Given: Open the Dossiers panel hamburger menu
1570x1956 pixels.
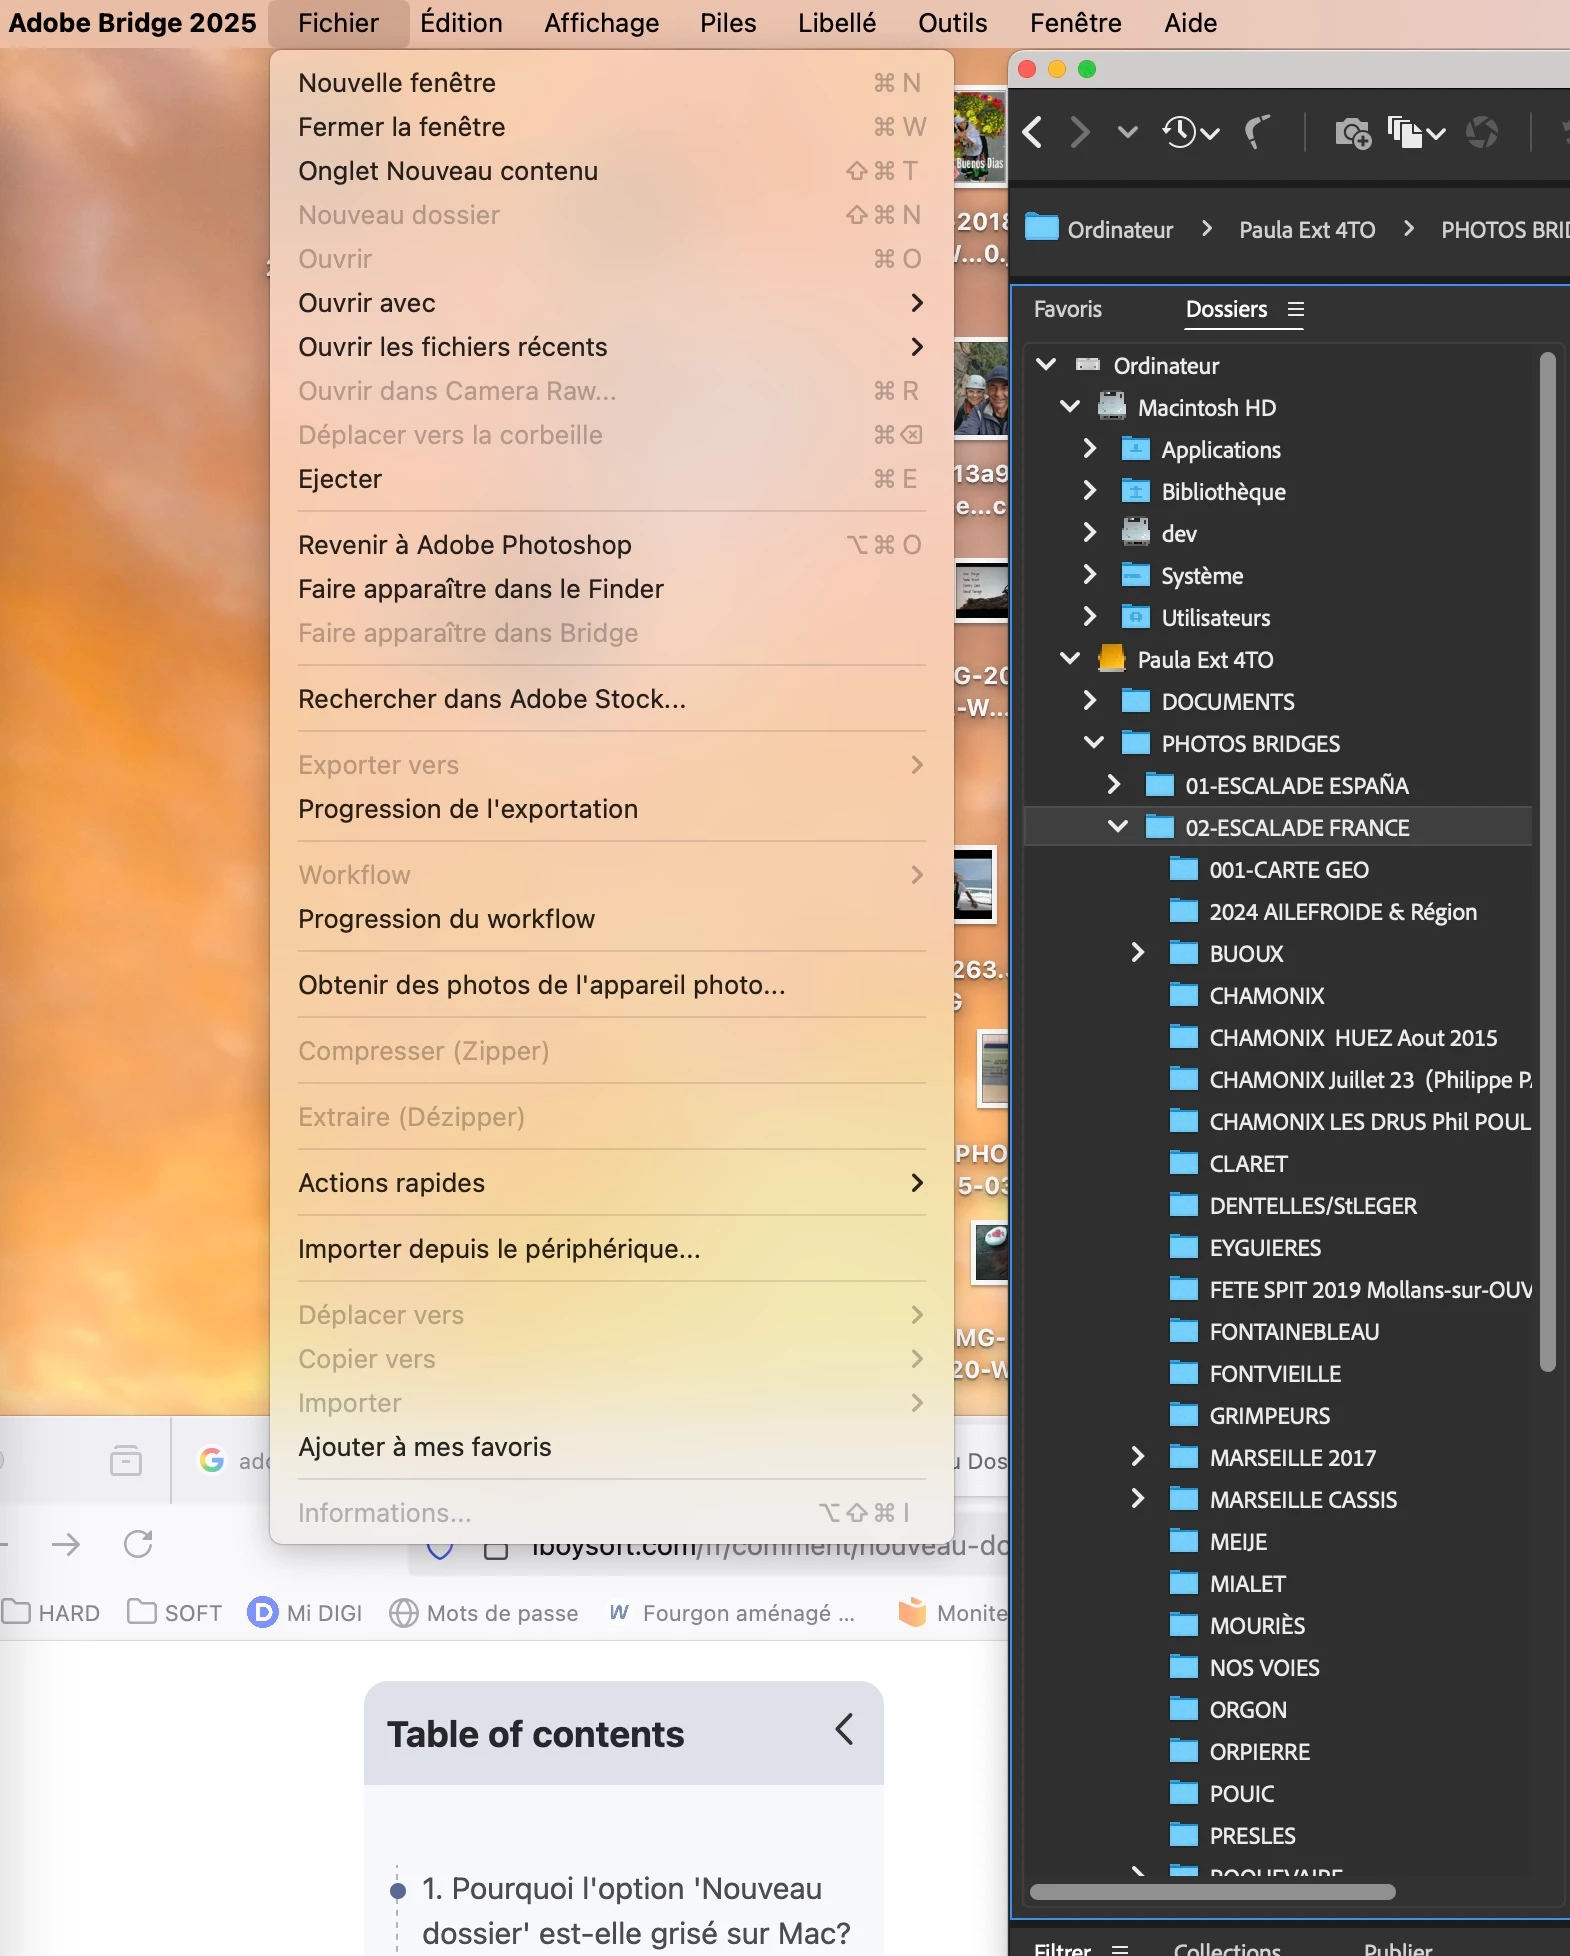Looking at the screenshot, I should click(1296, 309).
